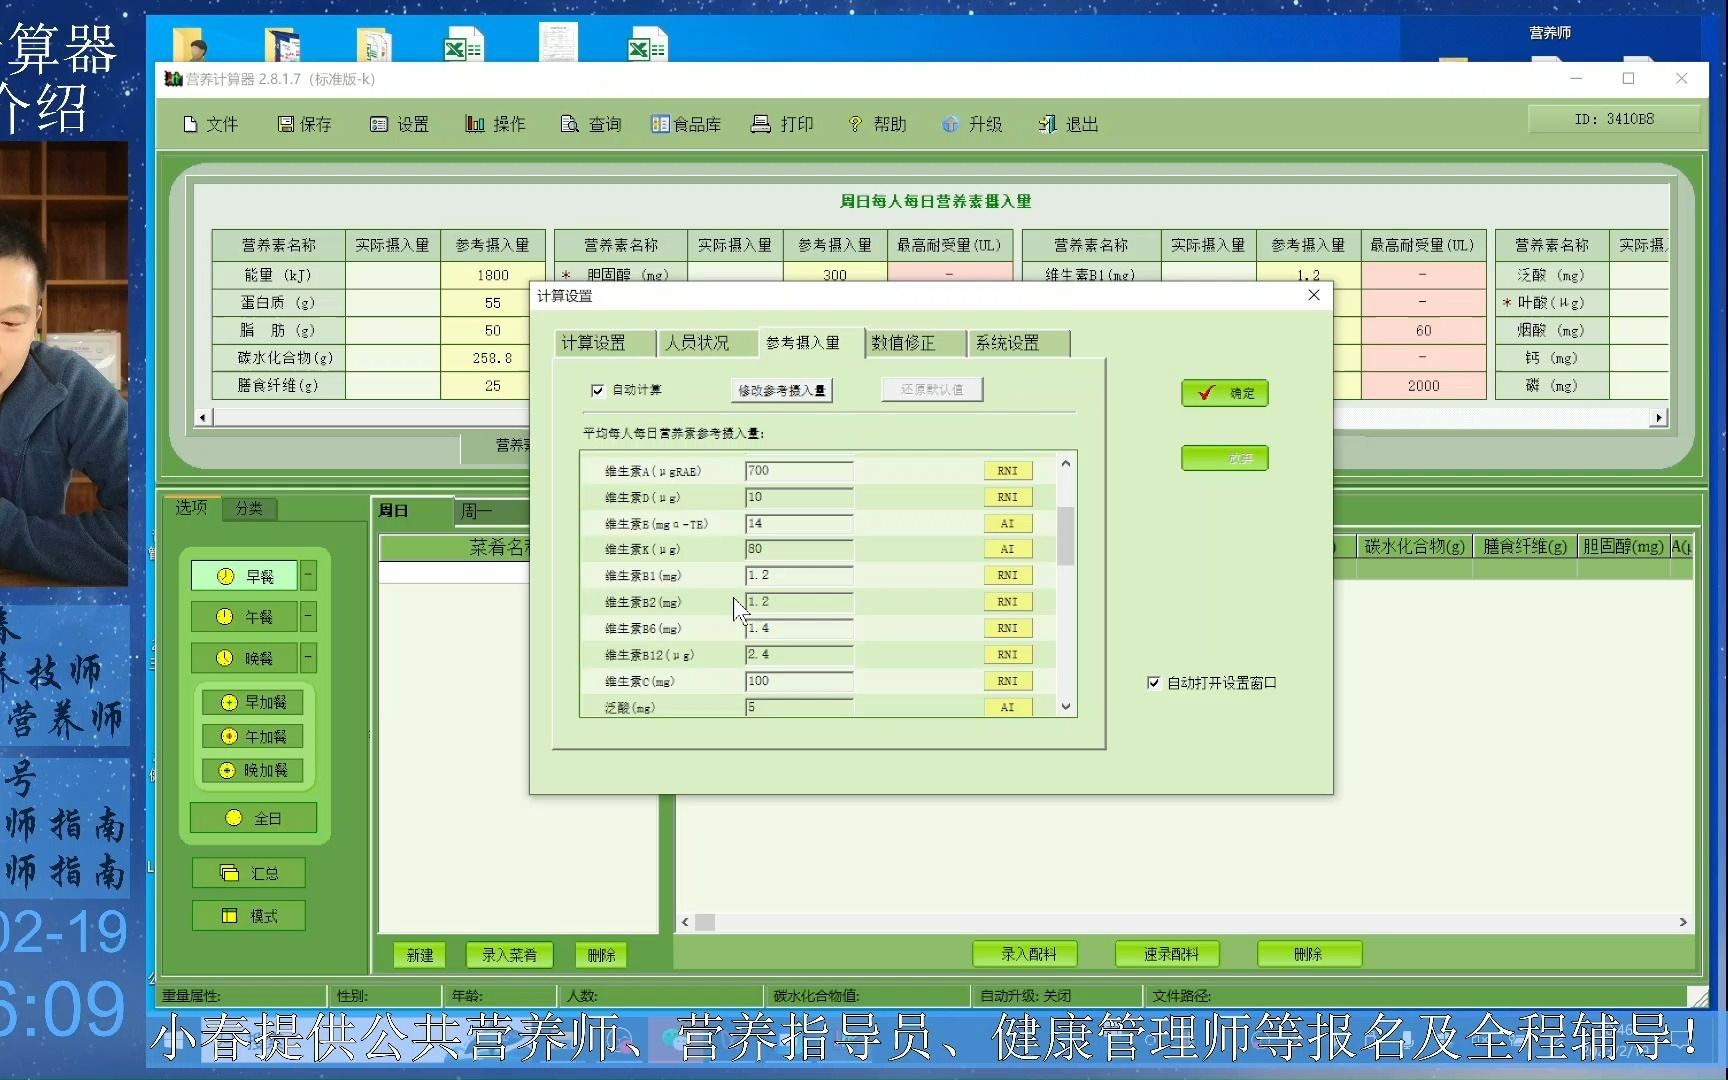
Task: Click the RNI tag for 维生素B6
Action: (1007, 628)
